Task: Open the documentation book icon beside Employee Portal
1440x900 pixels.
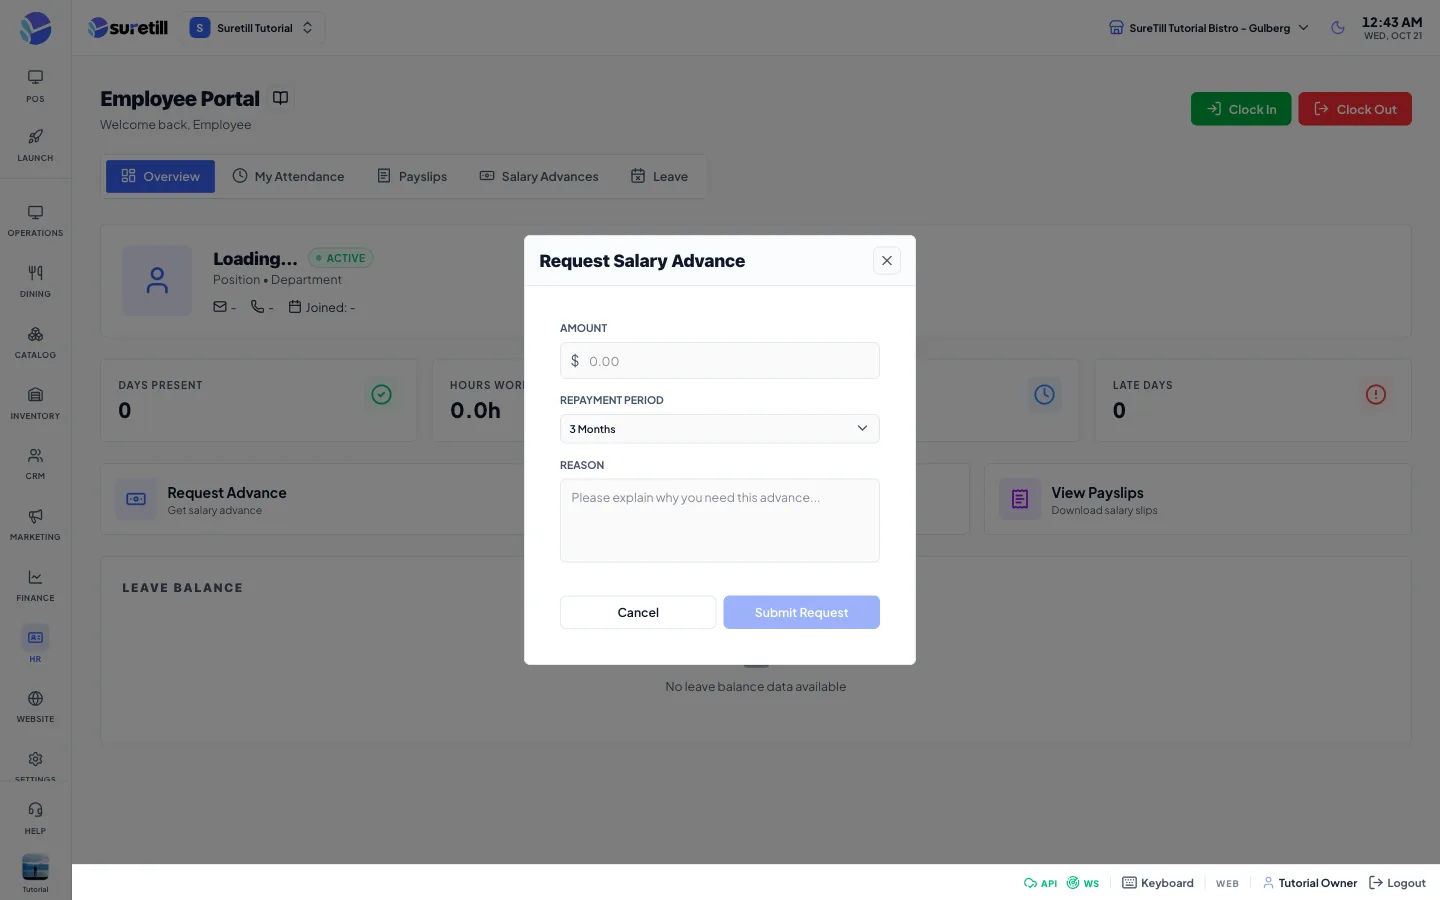Action: (281, 98)
